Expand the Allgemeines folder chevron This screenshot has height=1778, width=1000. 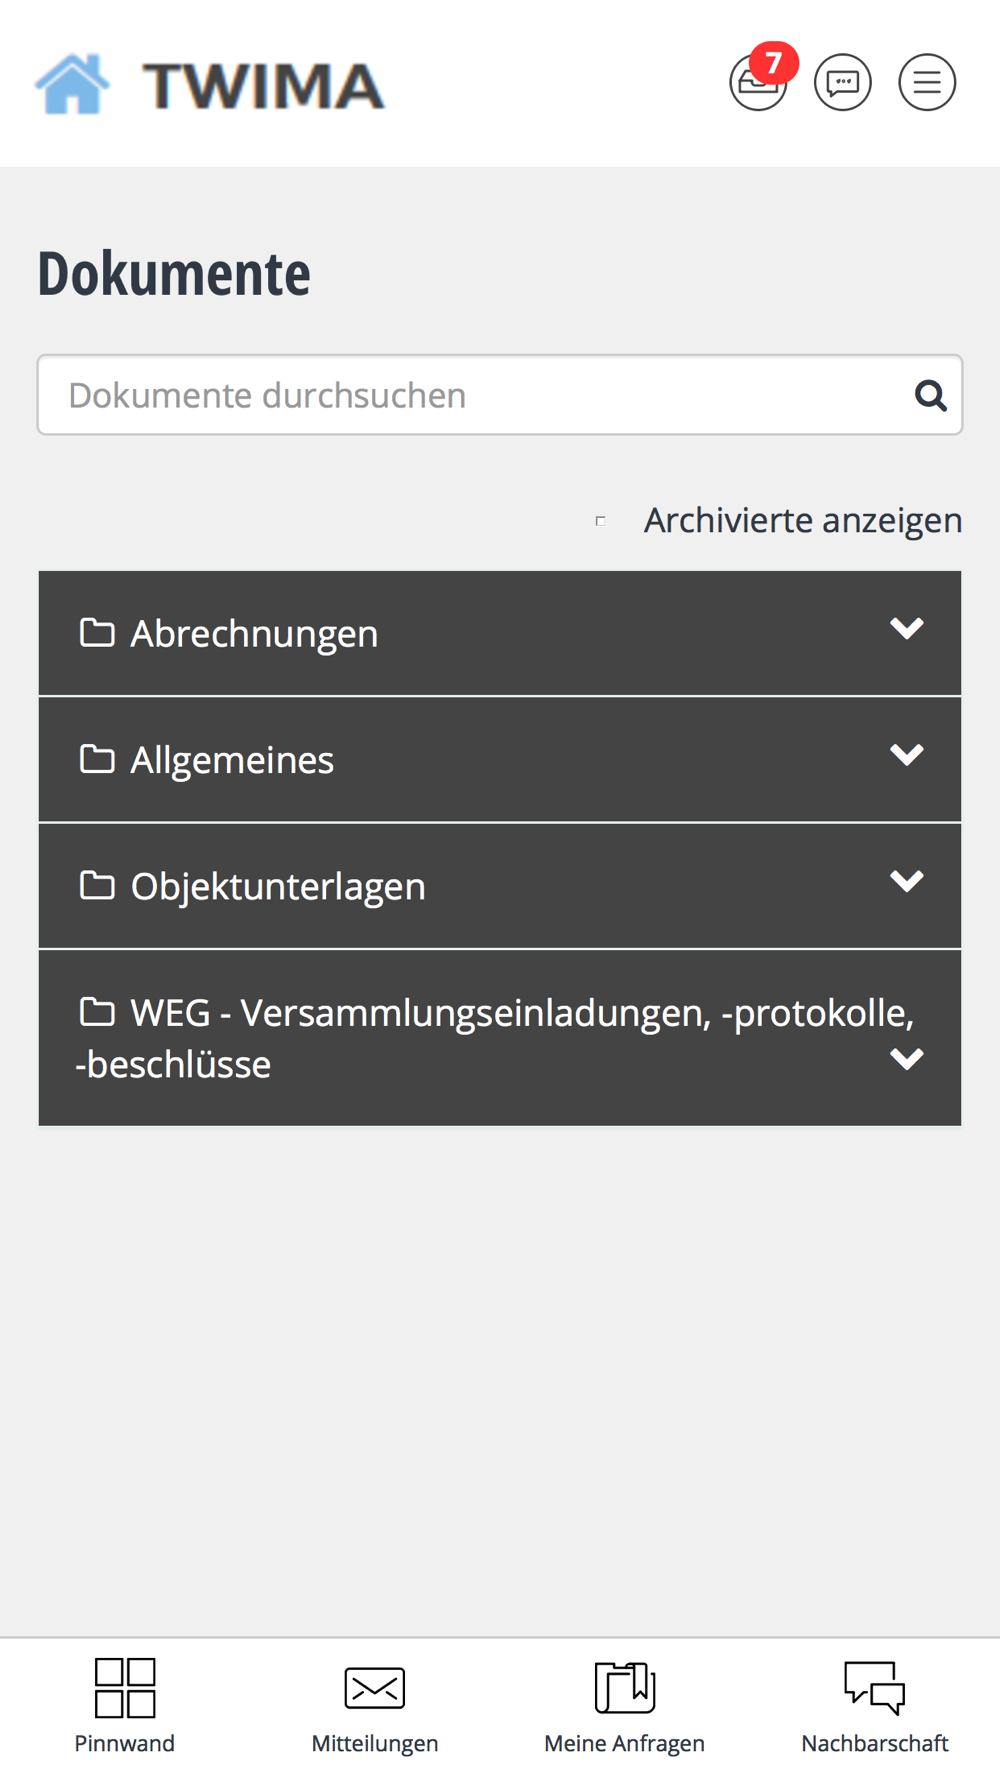point(907,755)
